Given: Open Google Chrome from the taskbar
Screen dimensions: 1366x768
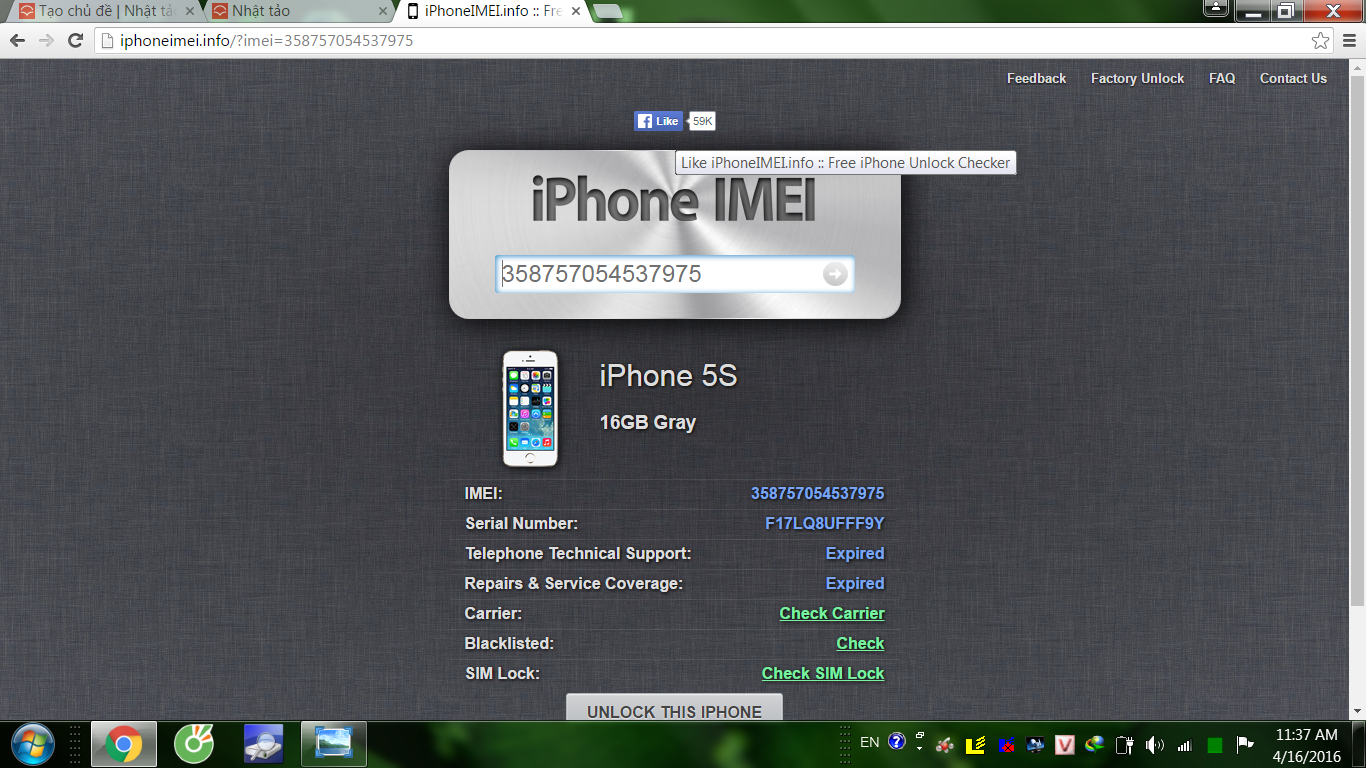Looking at the screenshot, I should click(x=124, y=744).
